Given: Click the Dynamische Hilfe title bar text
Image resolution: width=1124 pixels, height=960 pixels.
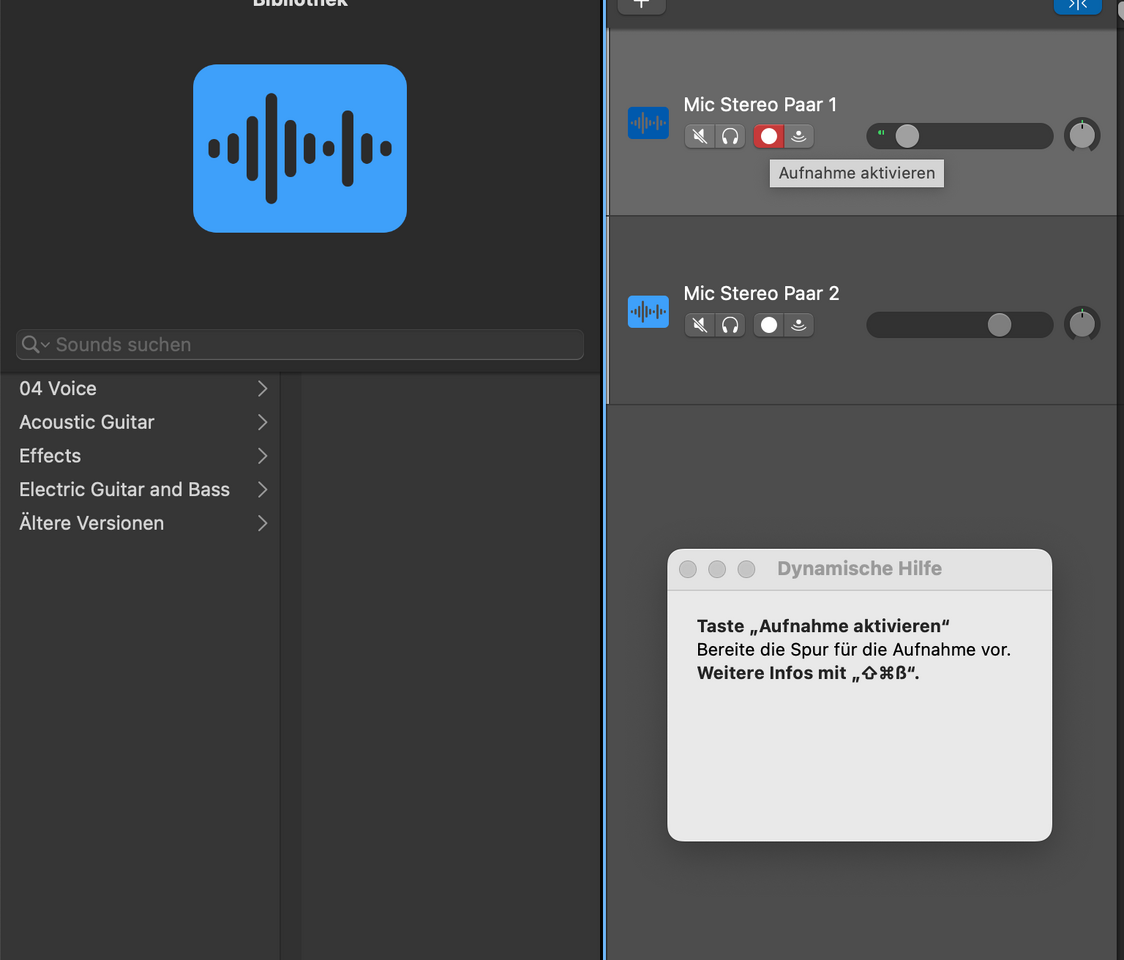Looking at the screenshot, I should pyautogui.click(x=859, y=569).
